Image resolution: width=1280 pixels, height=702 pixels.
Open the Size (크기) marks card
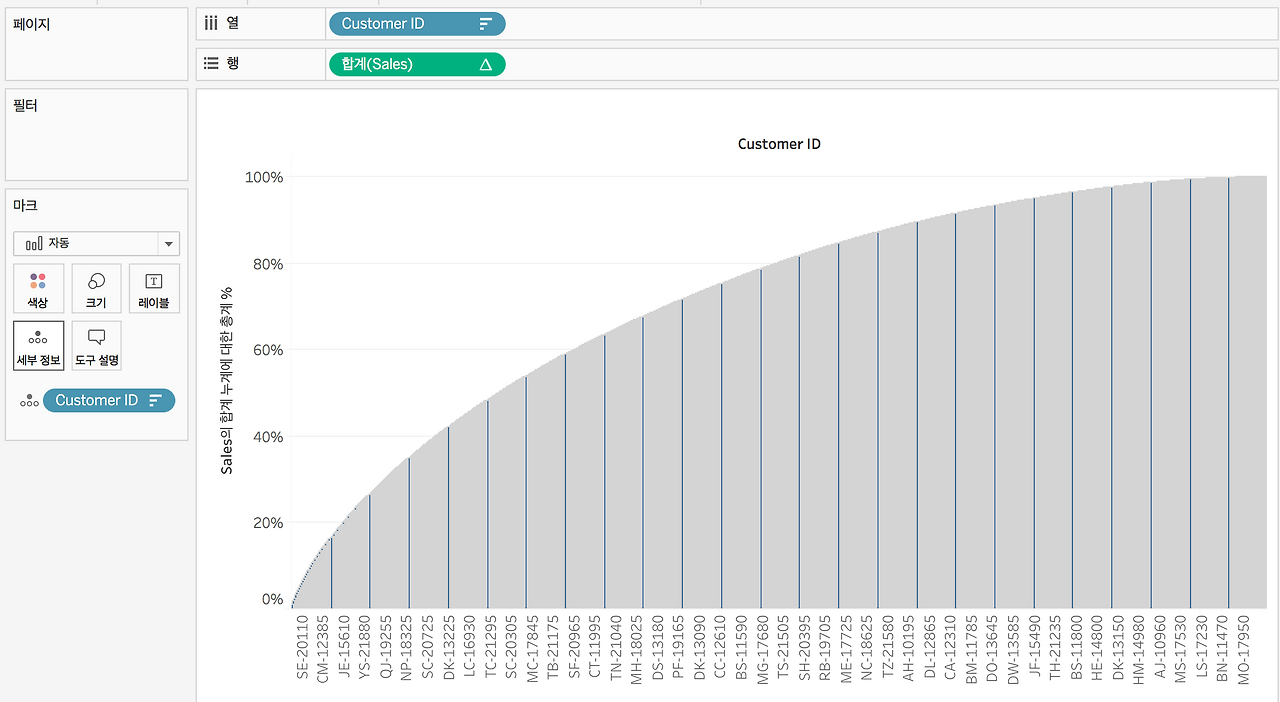click(x=97, y=288)
